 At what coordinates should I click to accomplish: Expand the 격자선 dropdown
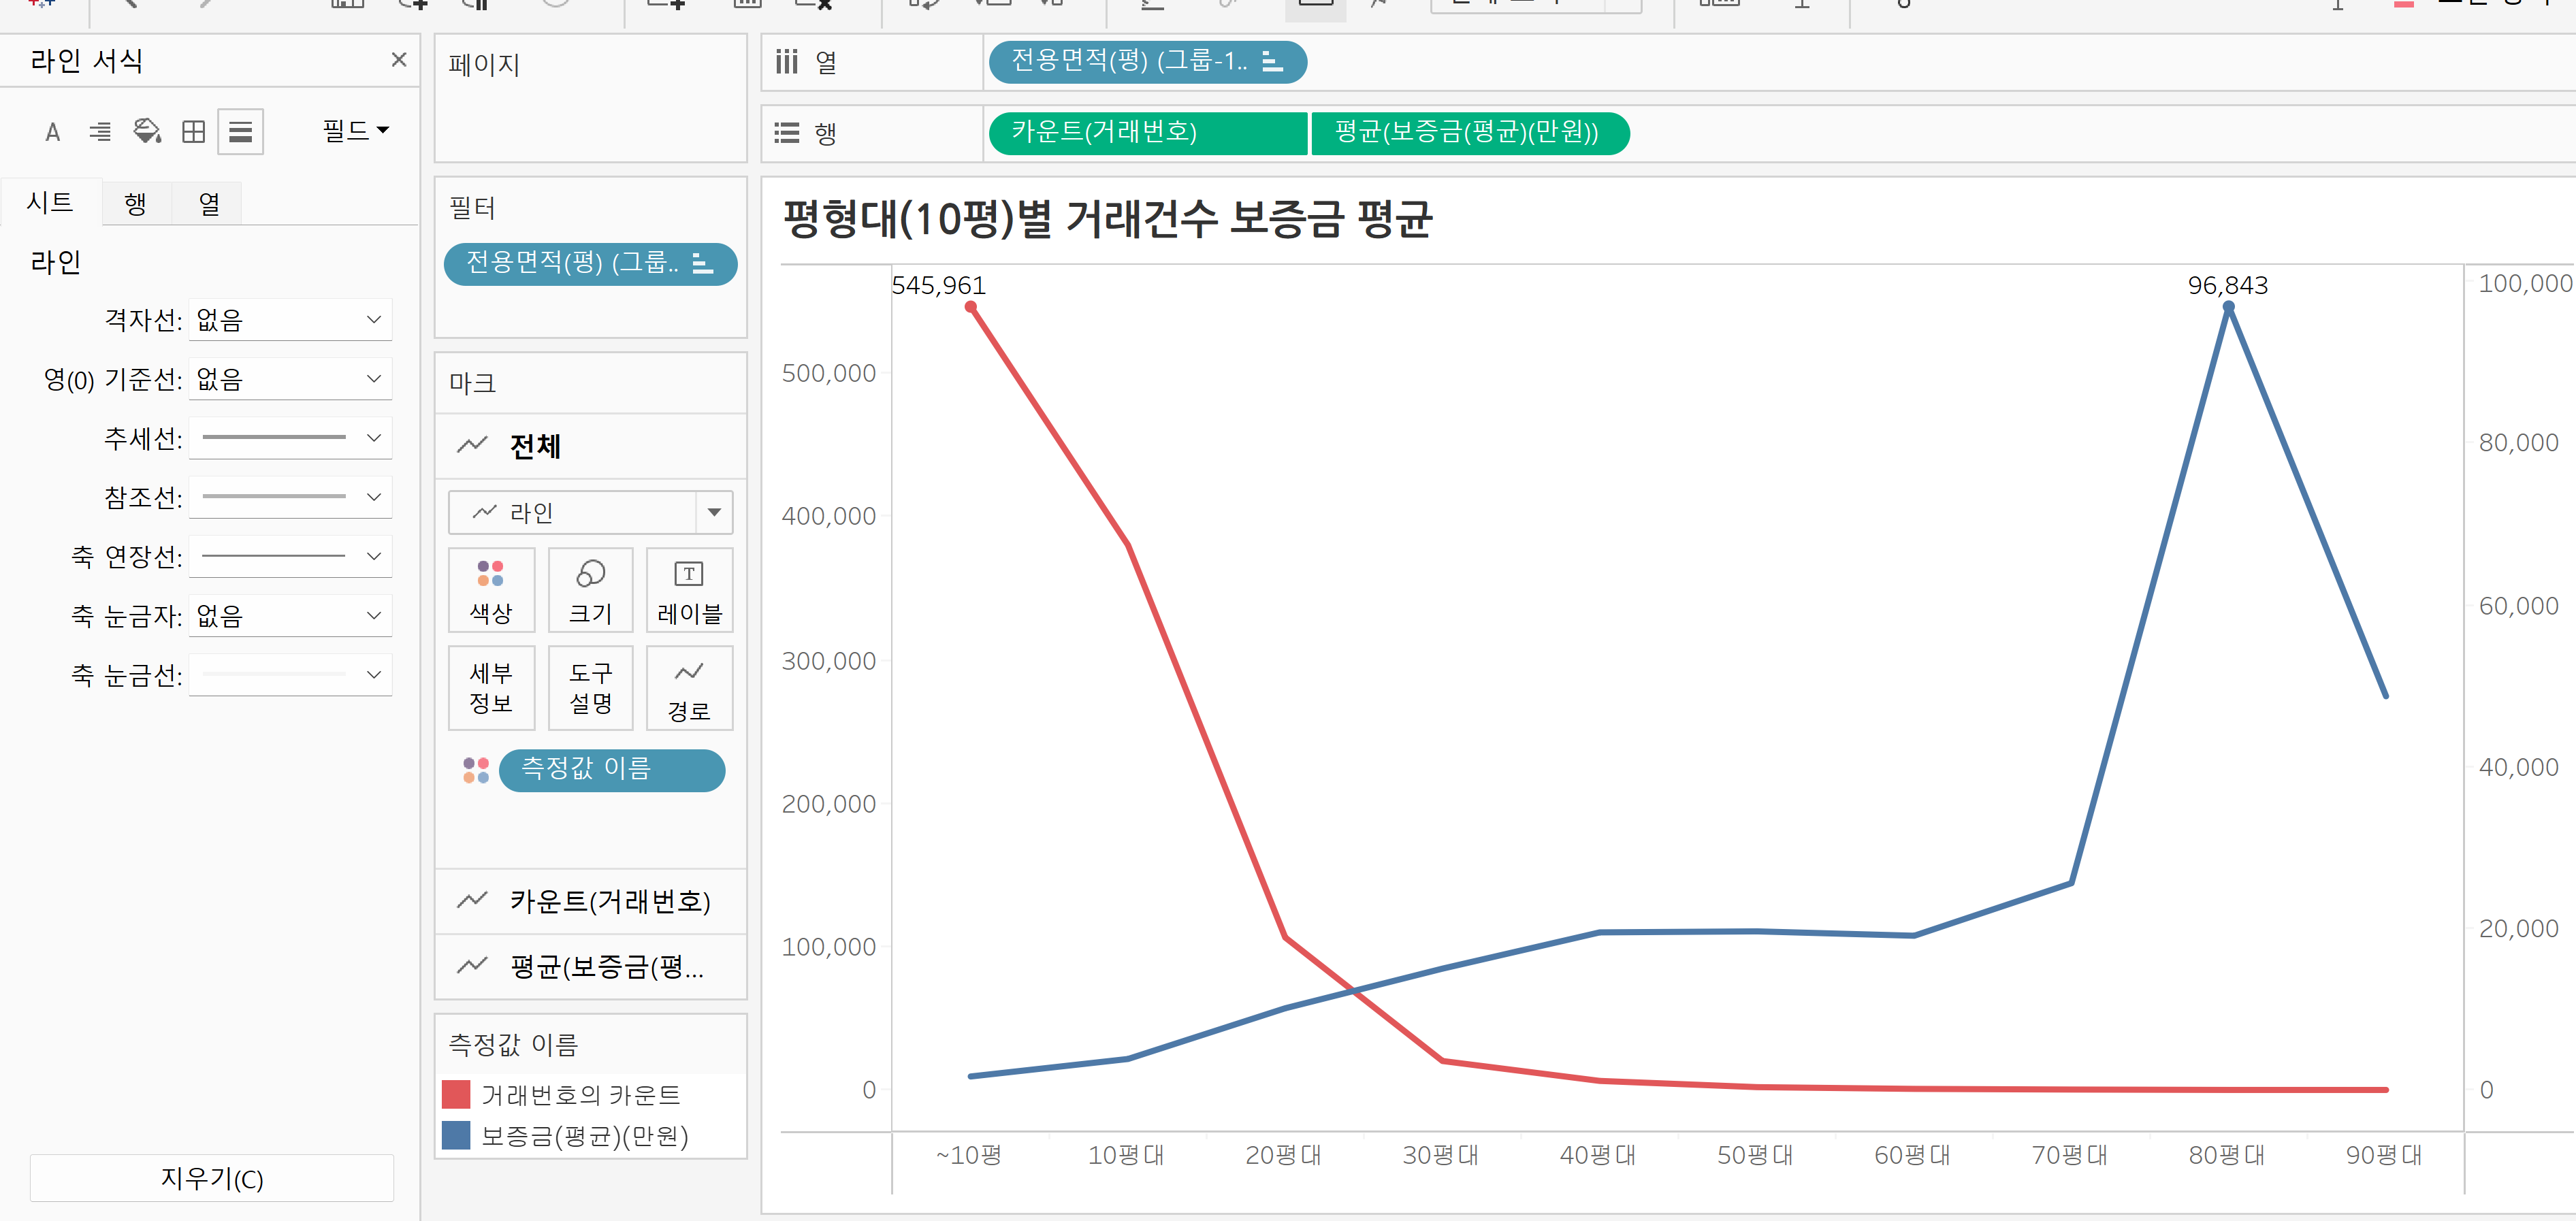pyautogui.click(x=290, y=320)
